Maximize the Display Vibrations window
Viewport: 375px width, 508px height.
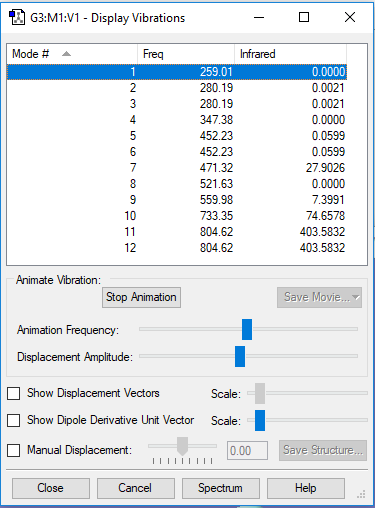pos(304,17)
